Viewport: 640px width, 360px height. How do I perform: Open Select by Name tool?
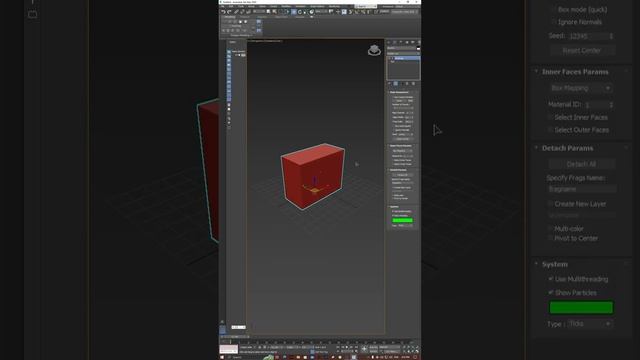coord(275,12)
